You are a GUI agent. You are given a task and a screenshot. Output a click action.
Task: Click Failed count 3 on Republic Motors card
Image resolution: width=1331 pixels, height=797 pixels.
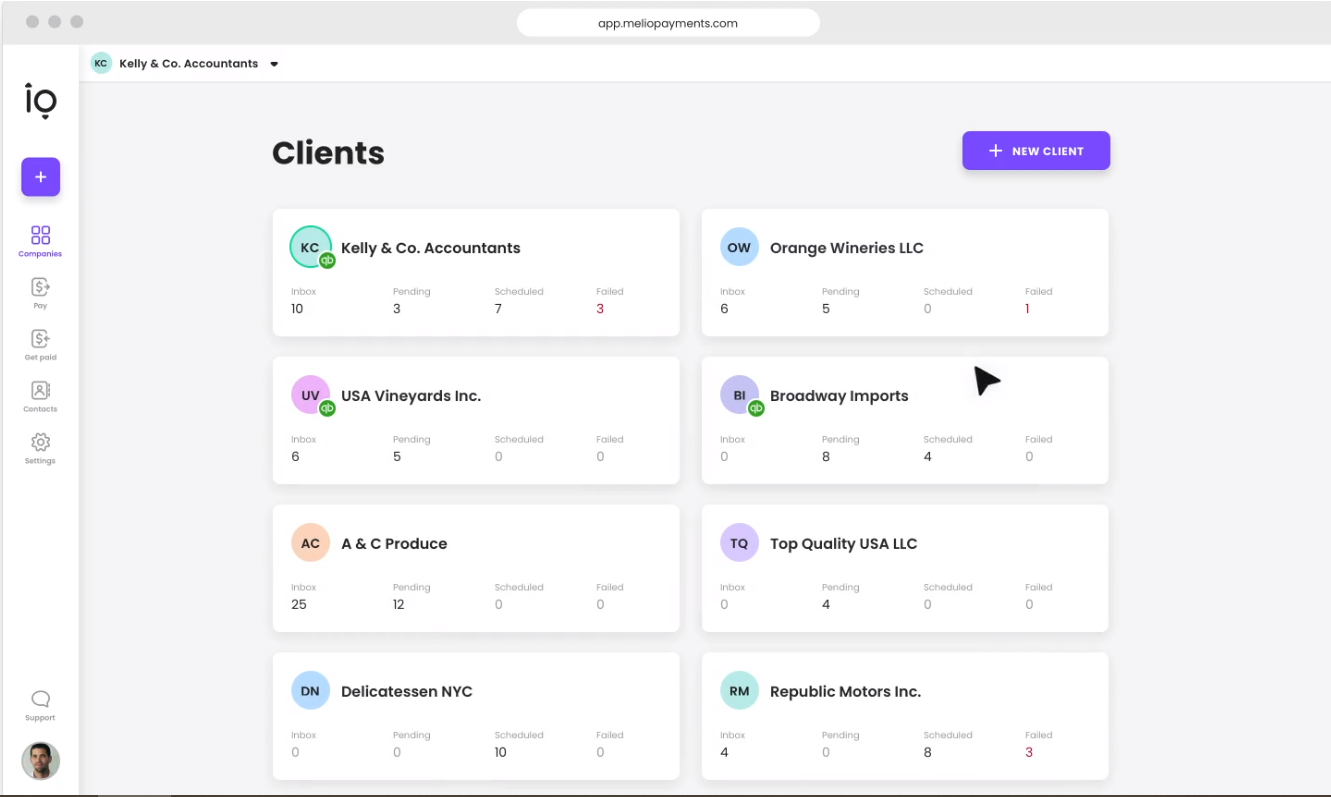1029,753
